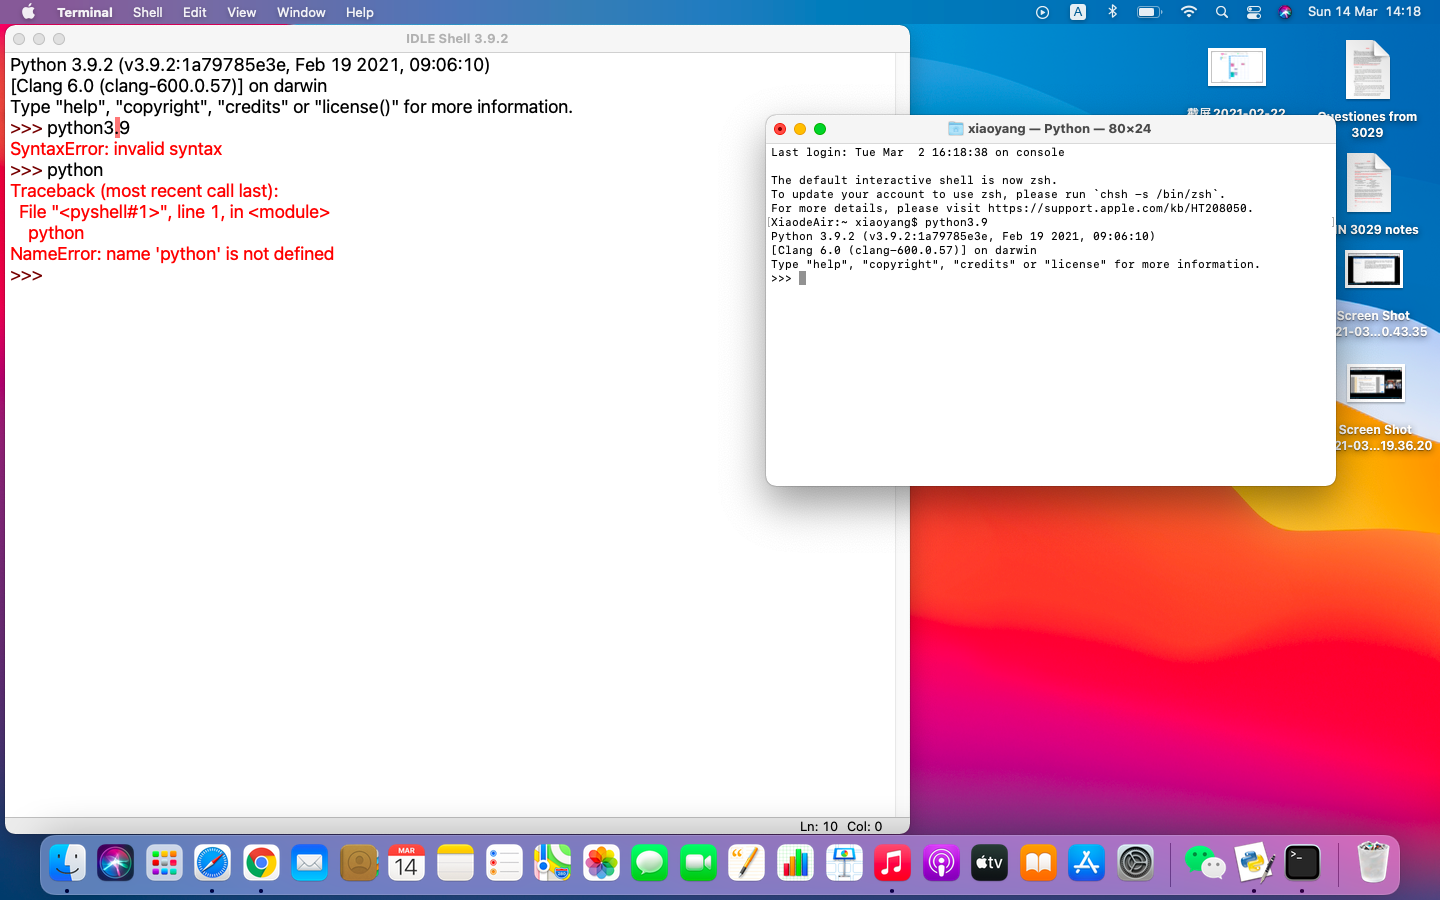Open Finder from the Dock
1440x900 pixels.
coord(67,862)
